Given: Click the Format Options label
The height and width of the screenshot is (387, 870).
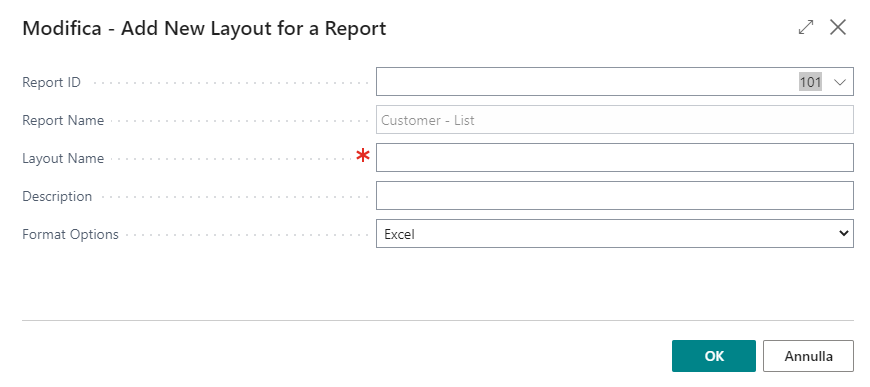Looking at the screenshot, I should tap(70, 234).
